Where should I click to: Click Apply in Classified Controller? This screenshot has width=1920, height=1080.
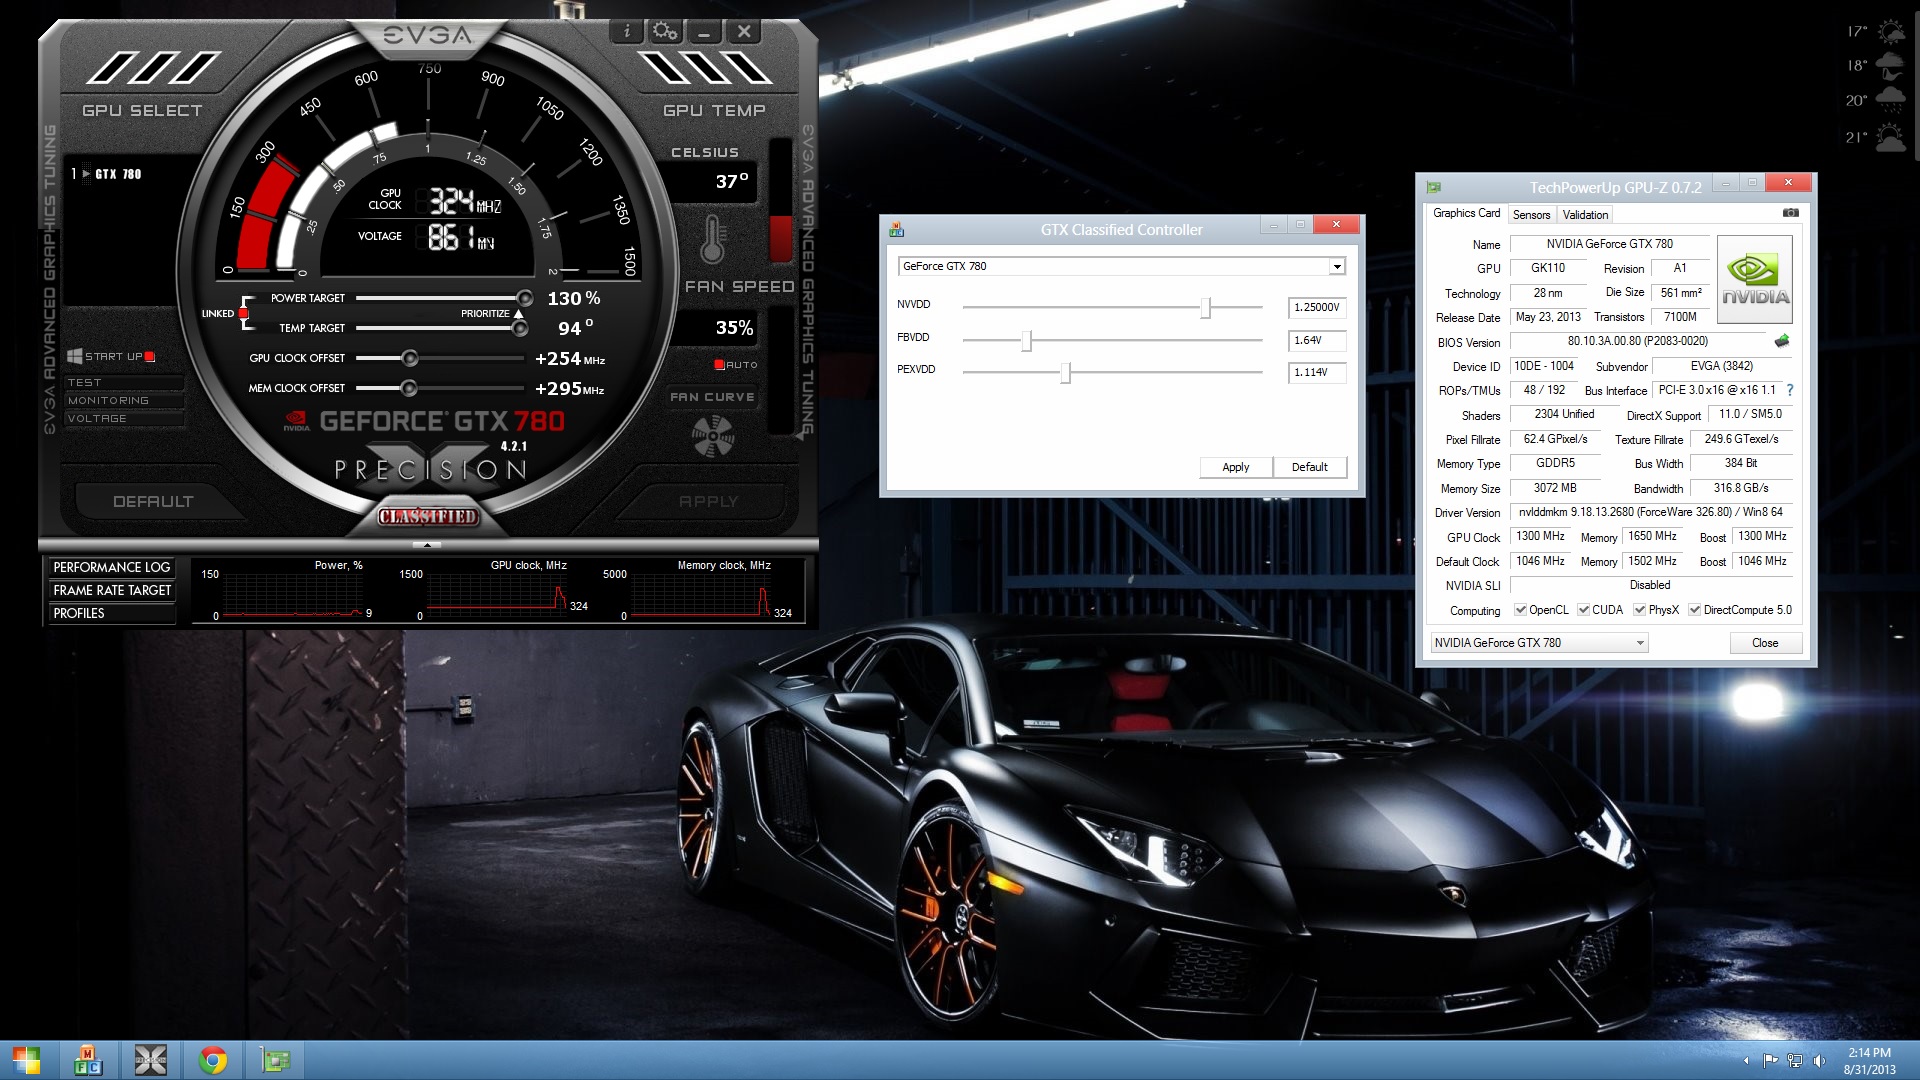pos(1236,467)
